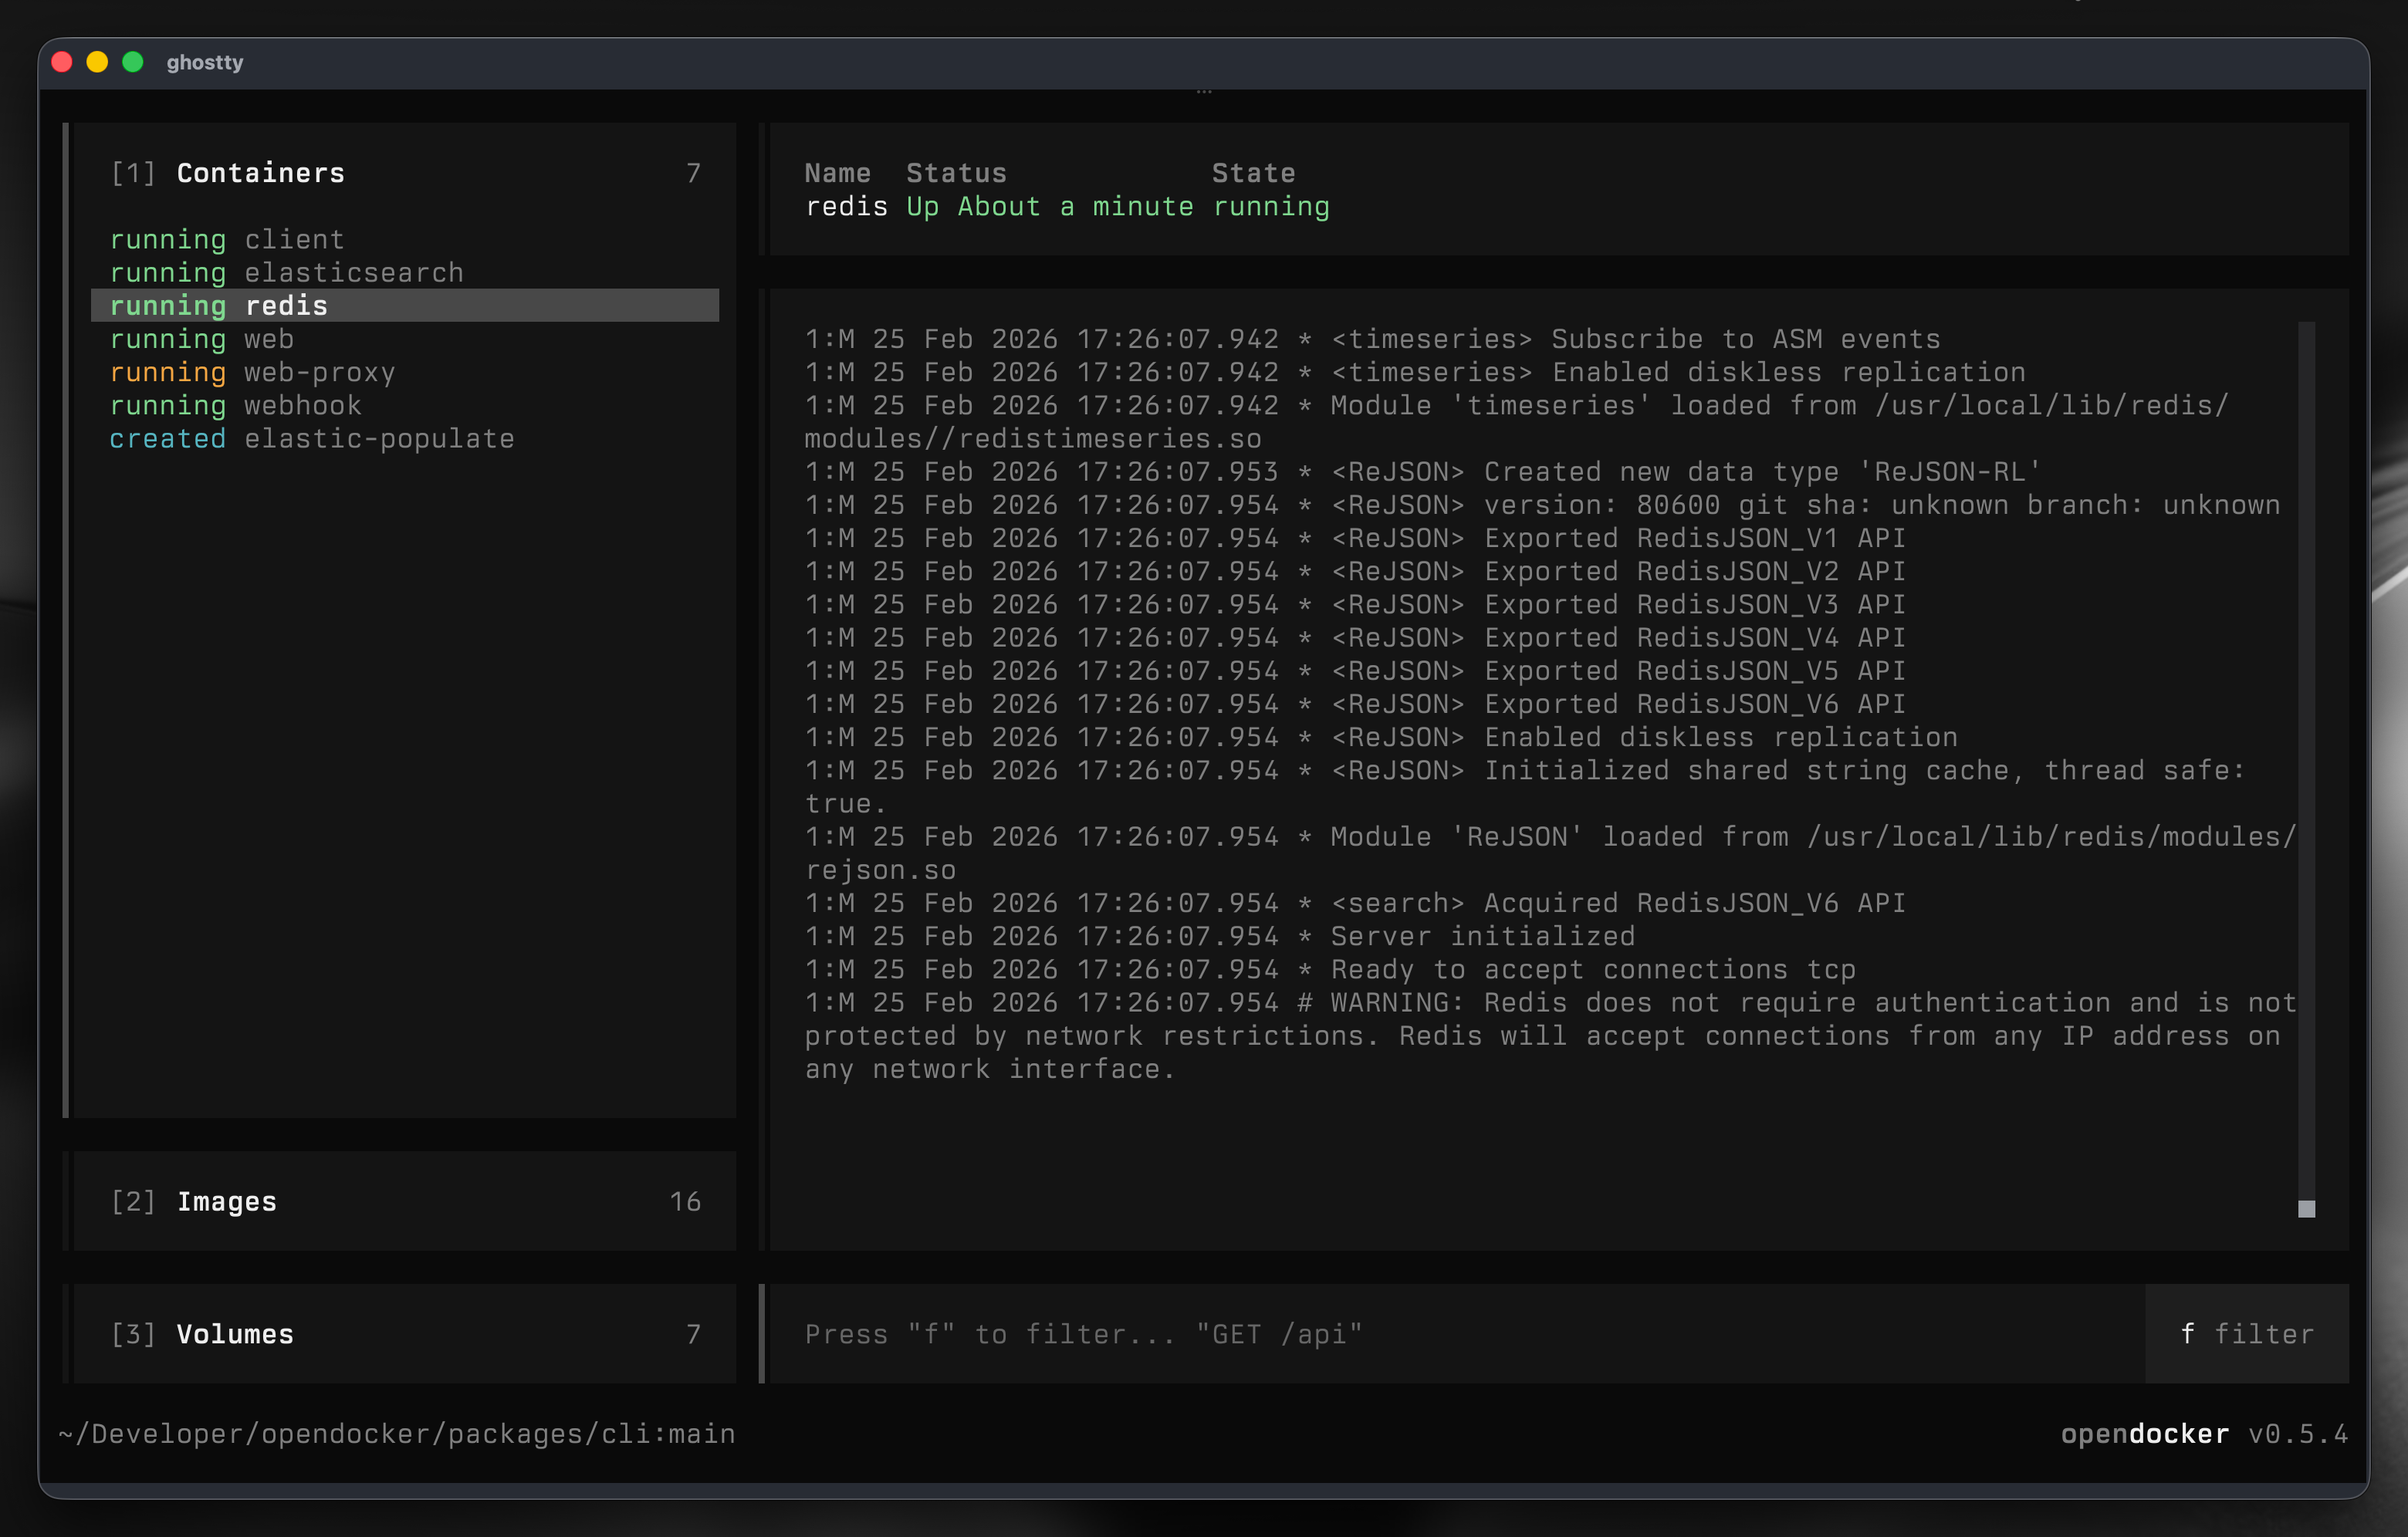Close the ghostty window with red button
This screenshot has width=2408, height=1537.
tap(62, 62)
